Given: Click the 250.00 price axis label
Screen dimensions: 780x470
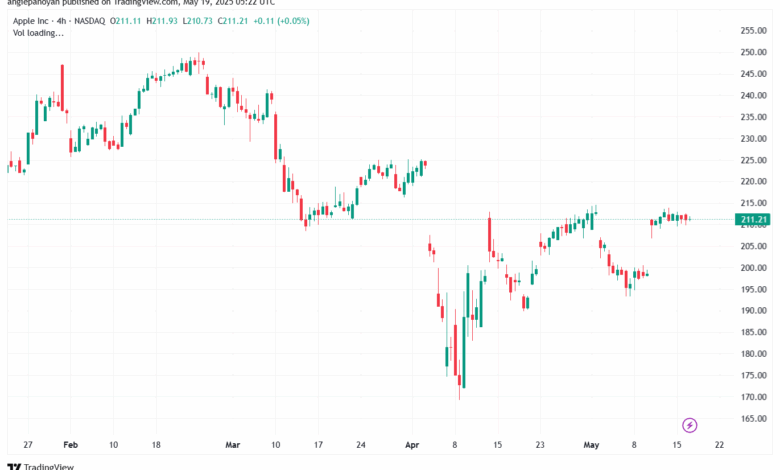Looking at the screenshot, I should tap(753, 52).
